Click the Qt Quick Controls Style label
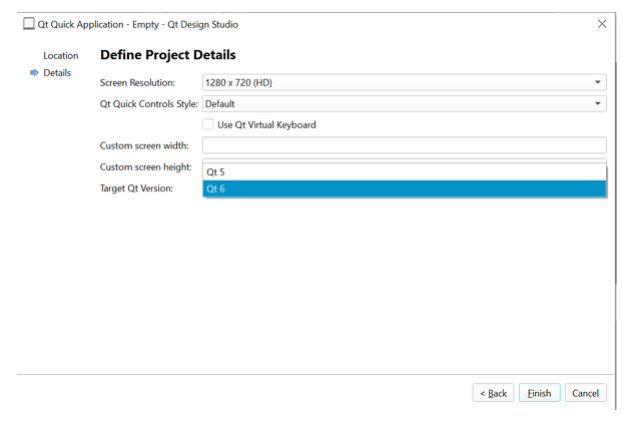Screen dimensions: 628x422 click(x=149, y=104)
